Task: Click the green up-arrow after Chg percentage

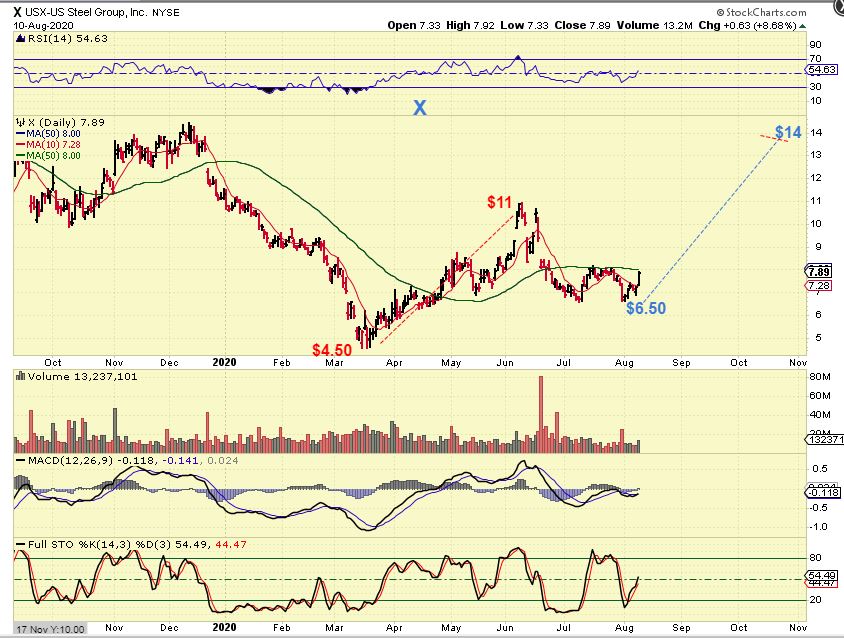Action: click(x=803, y=26)
